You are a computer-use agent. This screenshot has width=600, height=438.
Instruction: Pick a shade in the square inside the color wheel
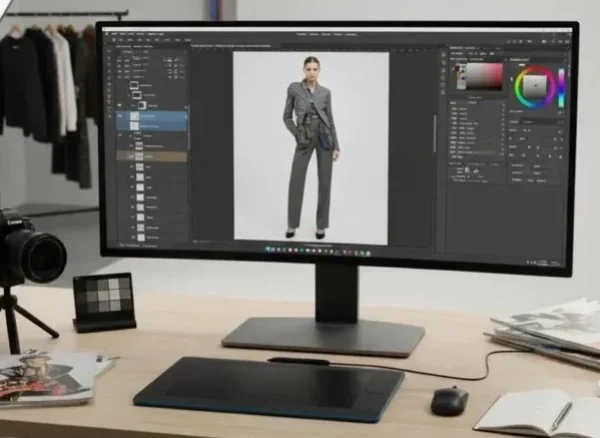tap(535, 86)
